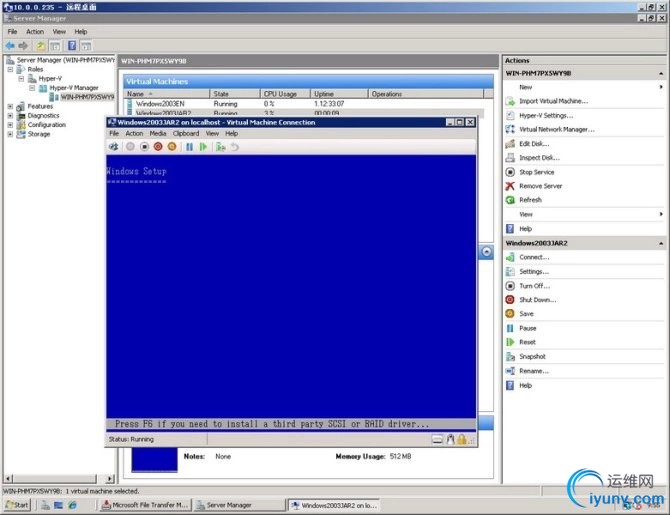Open Action menu in Server Manager
This screenshot has height=515, width=670.
point(35,32)
